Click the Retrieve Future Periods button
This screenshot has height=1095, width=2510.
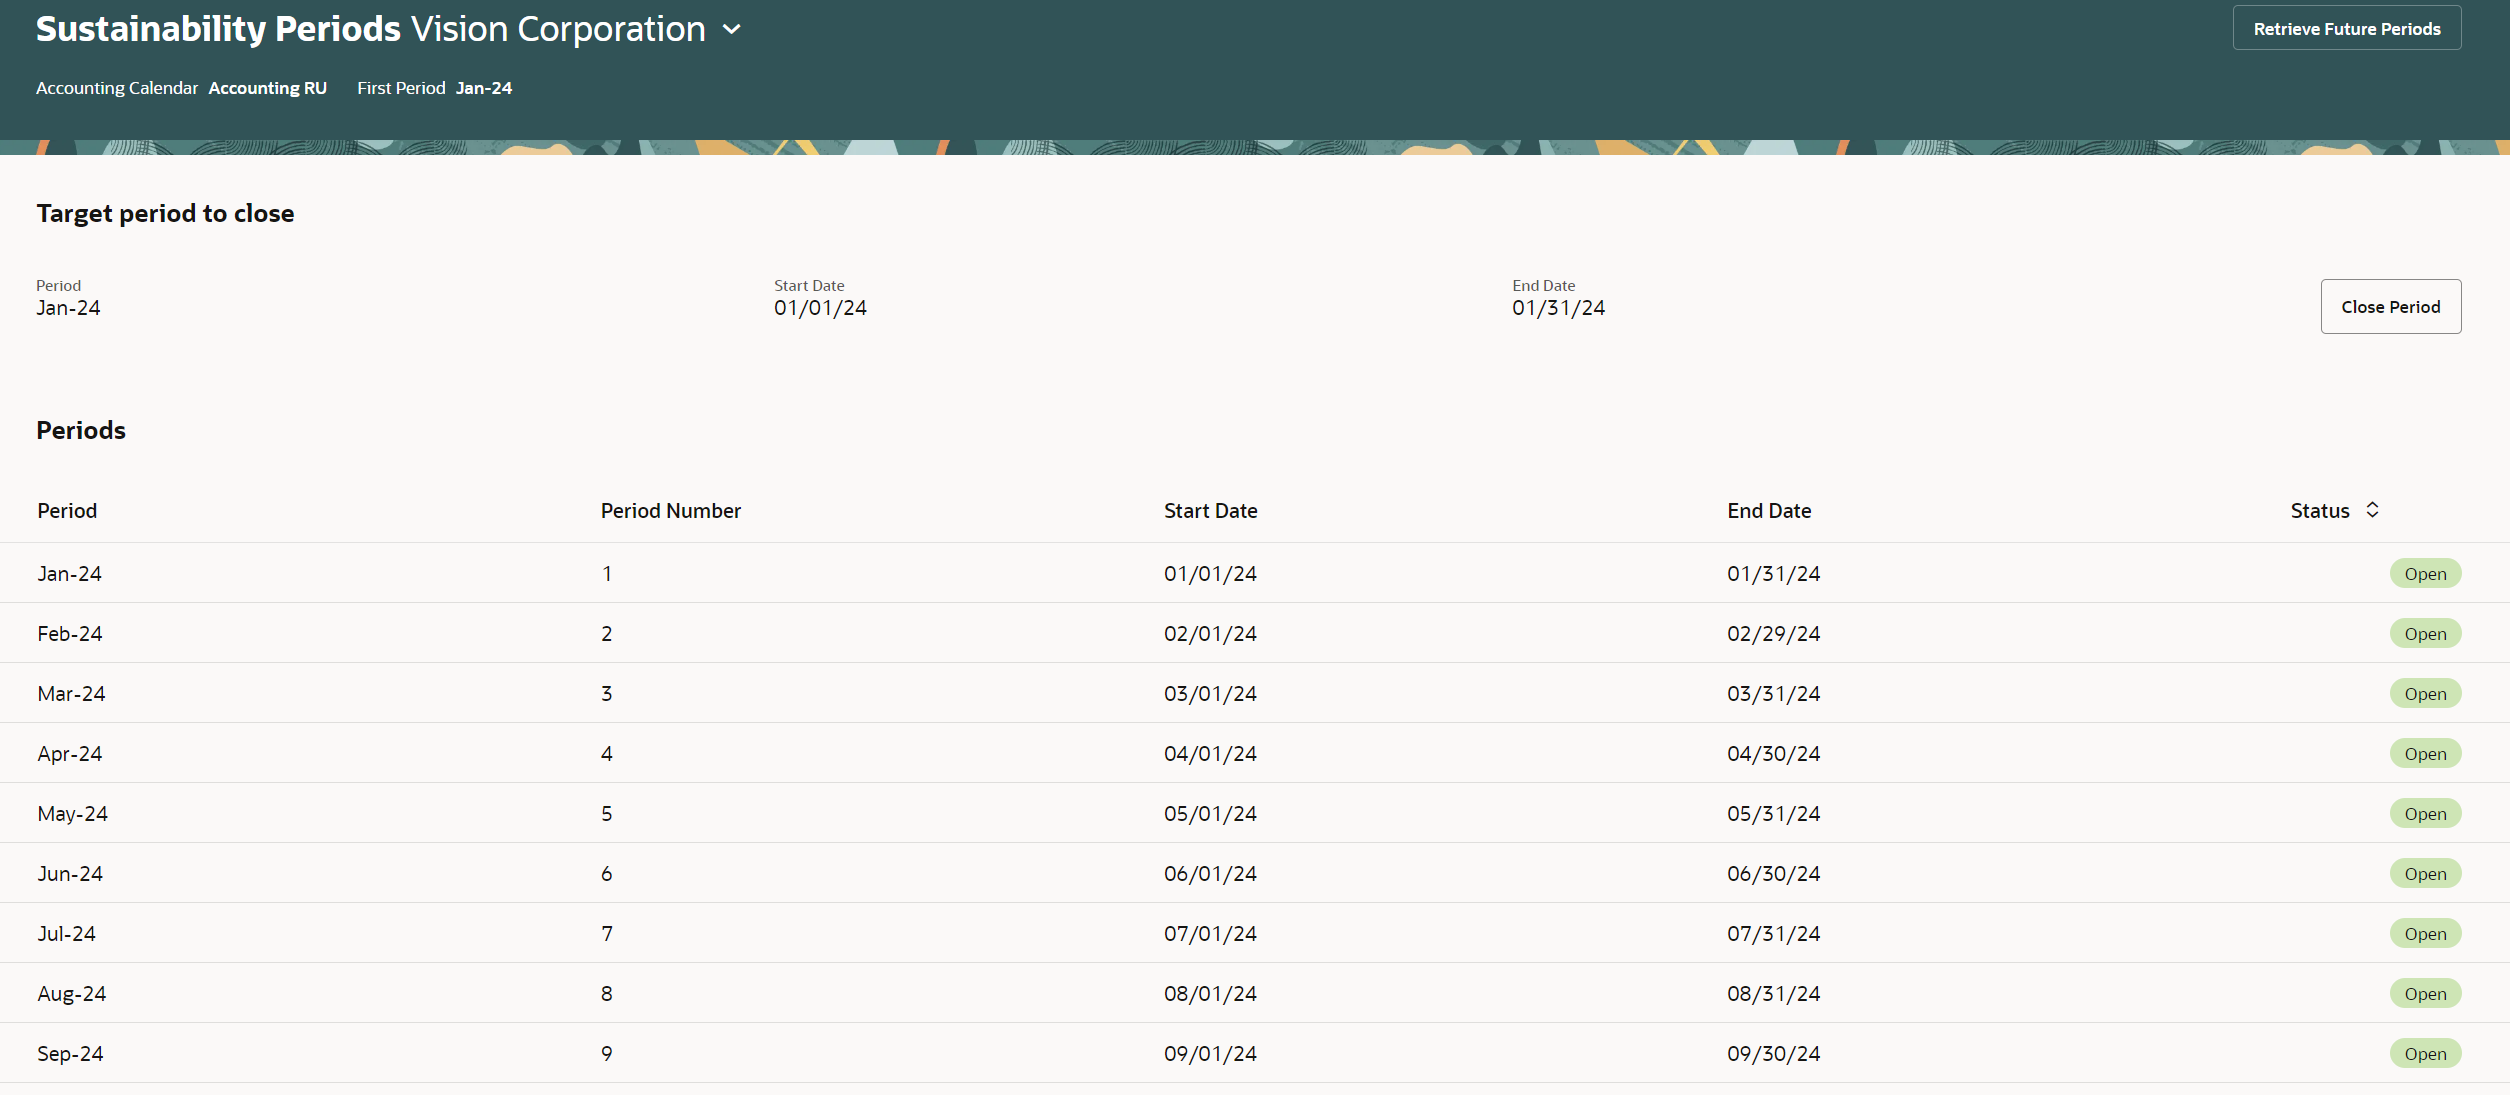pyautogui.click(x=2346, y=29)
